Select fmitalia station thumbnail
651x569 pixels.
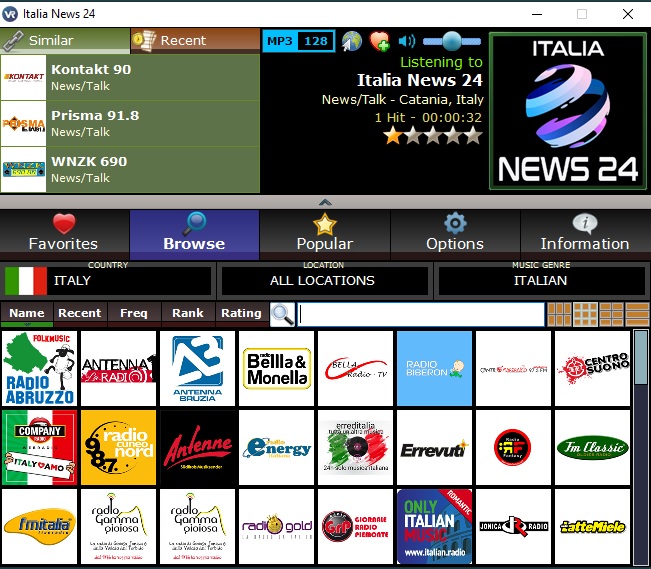(x=39, y=526)
